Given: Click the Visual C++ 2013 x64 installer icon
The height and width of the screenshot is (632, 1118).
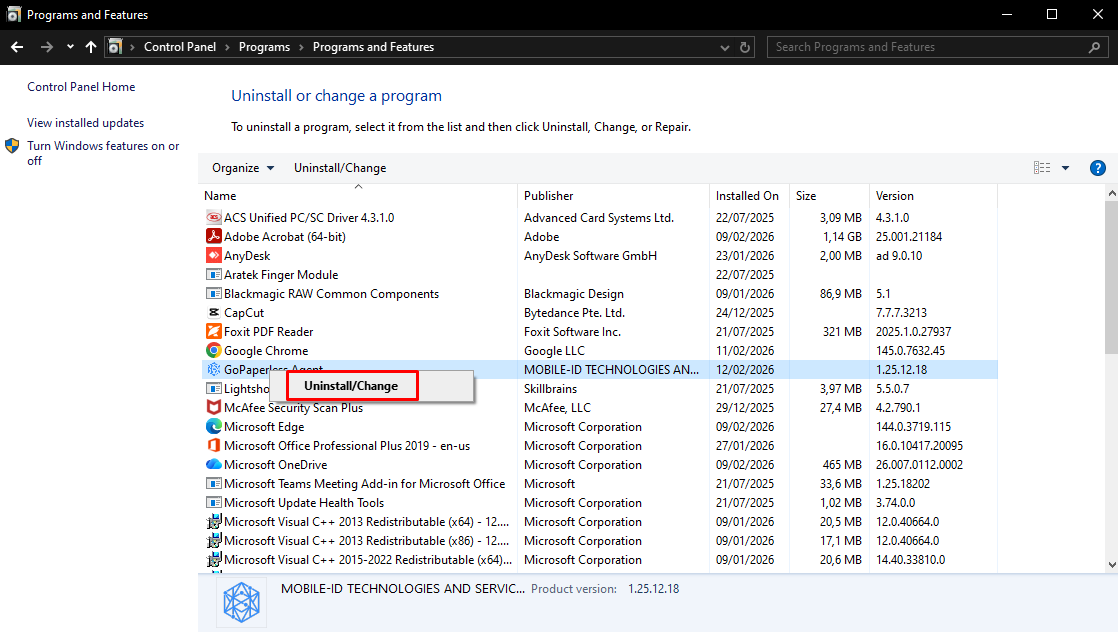Looking at the screenshot, I should tap(213, 521).
